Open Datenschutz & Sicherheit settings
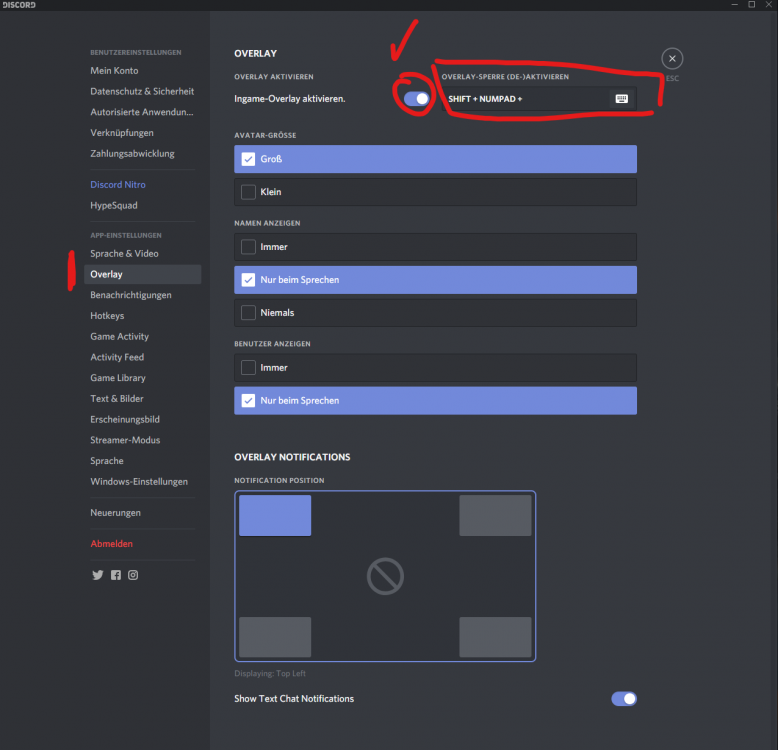The image size is (778, 750). pyautogui.click(x=142, y=91)
